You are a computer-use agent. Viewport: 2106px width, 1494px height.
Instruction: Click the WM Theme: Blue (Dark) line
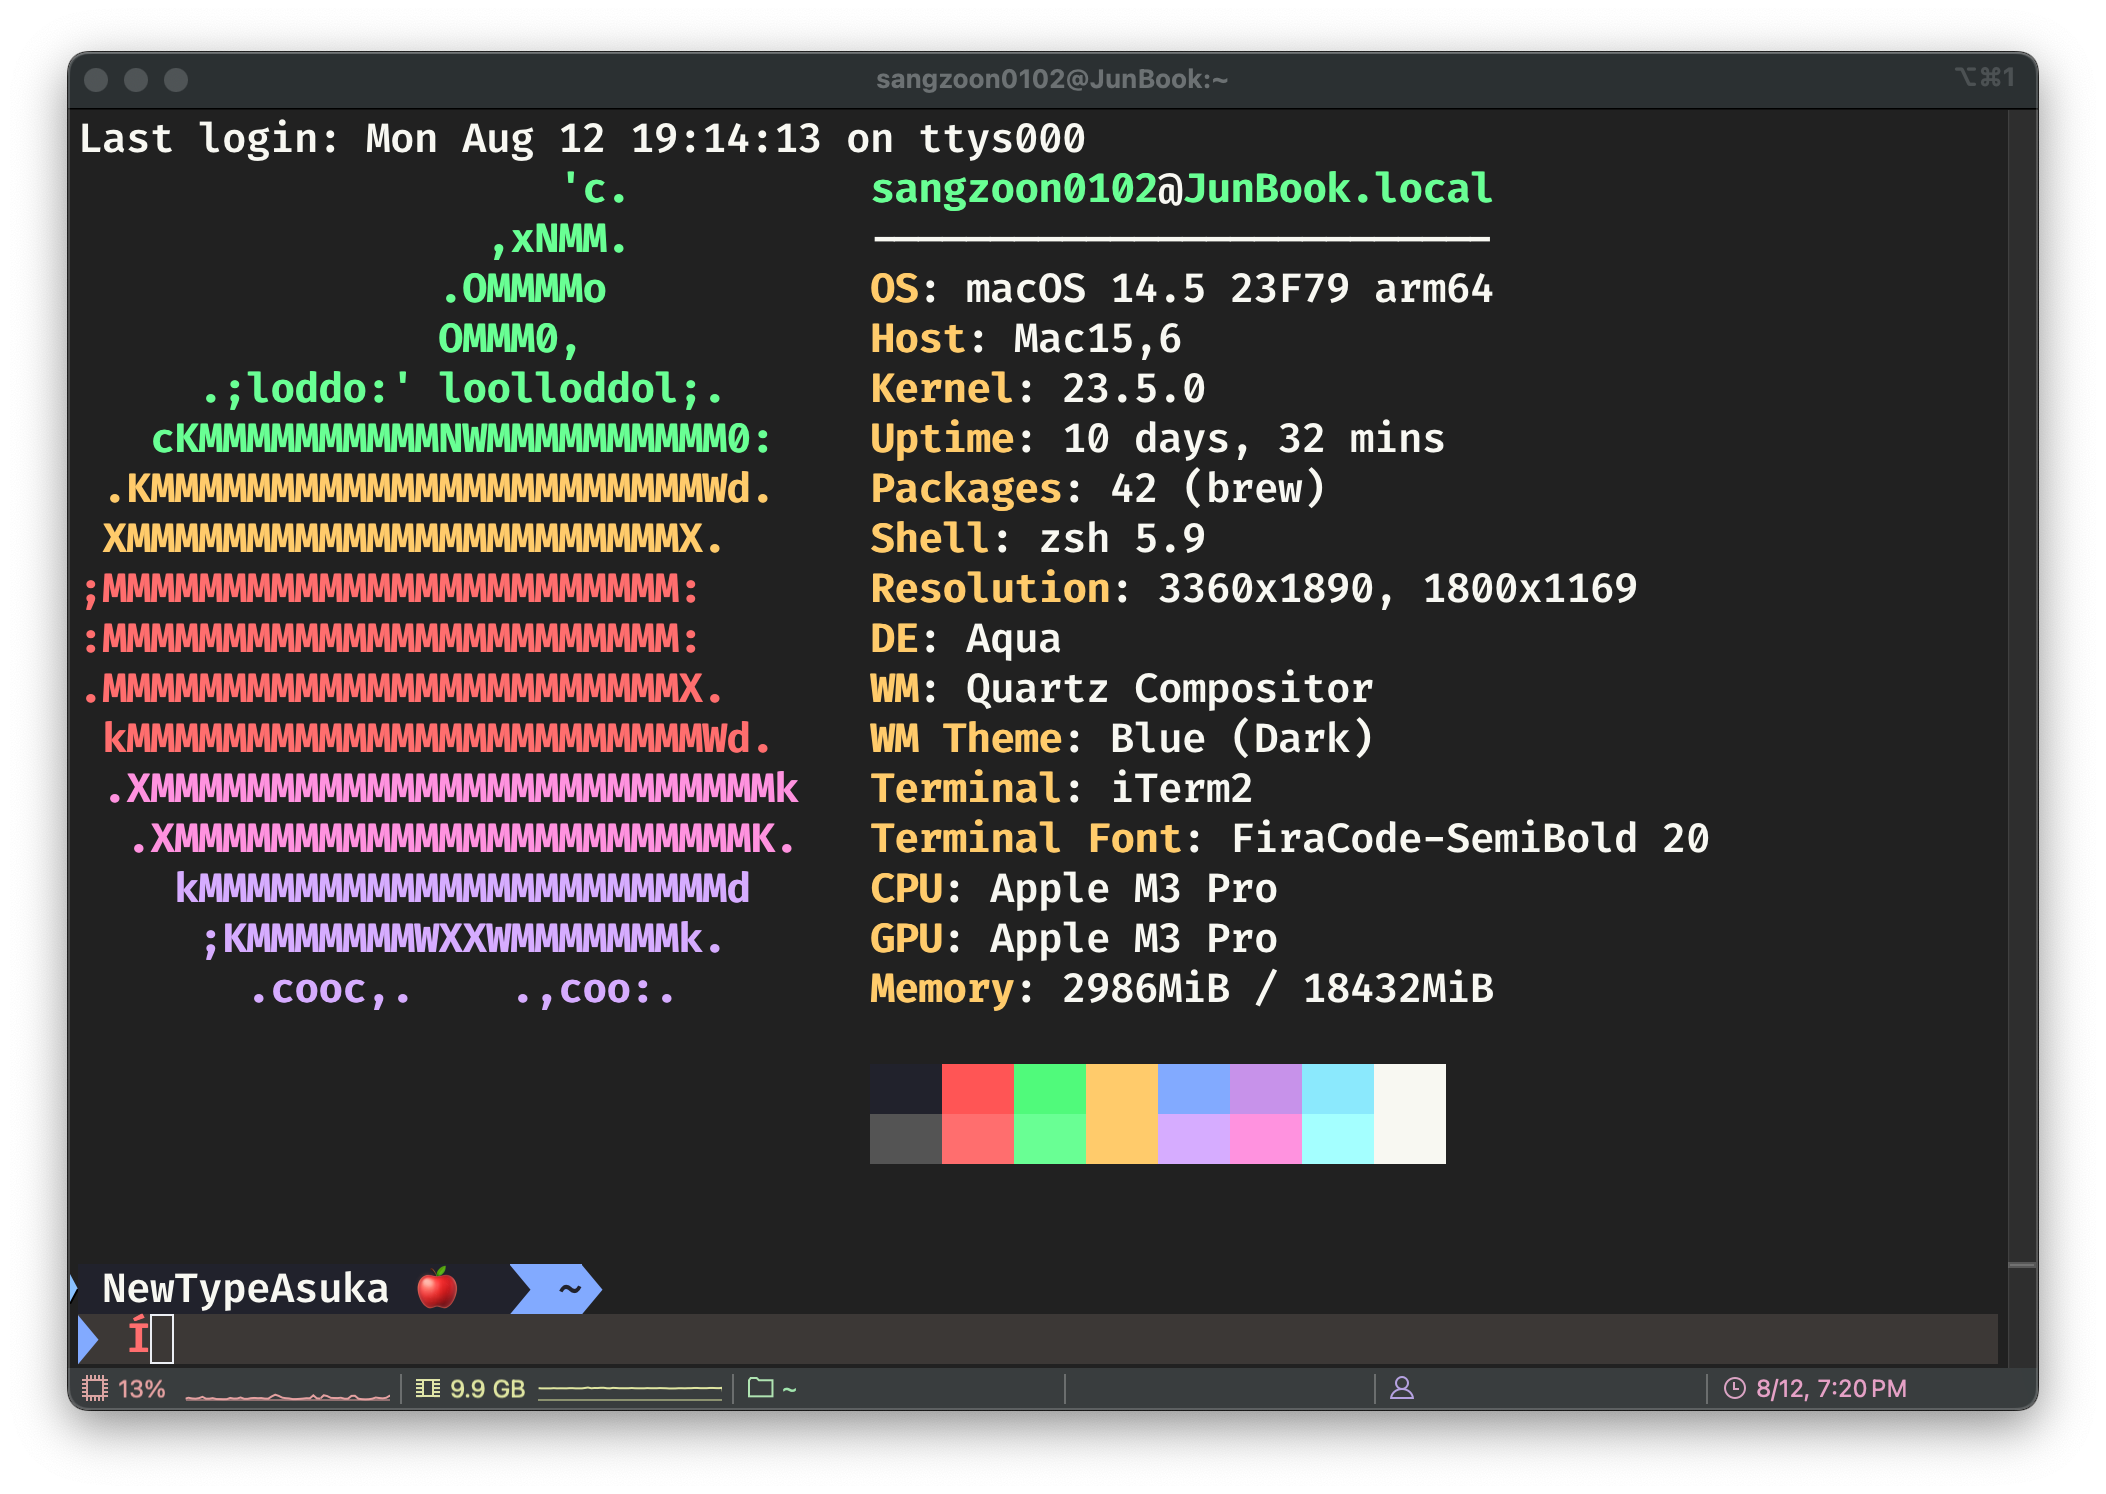pos(1122,739)
